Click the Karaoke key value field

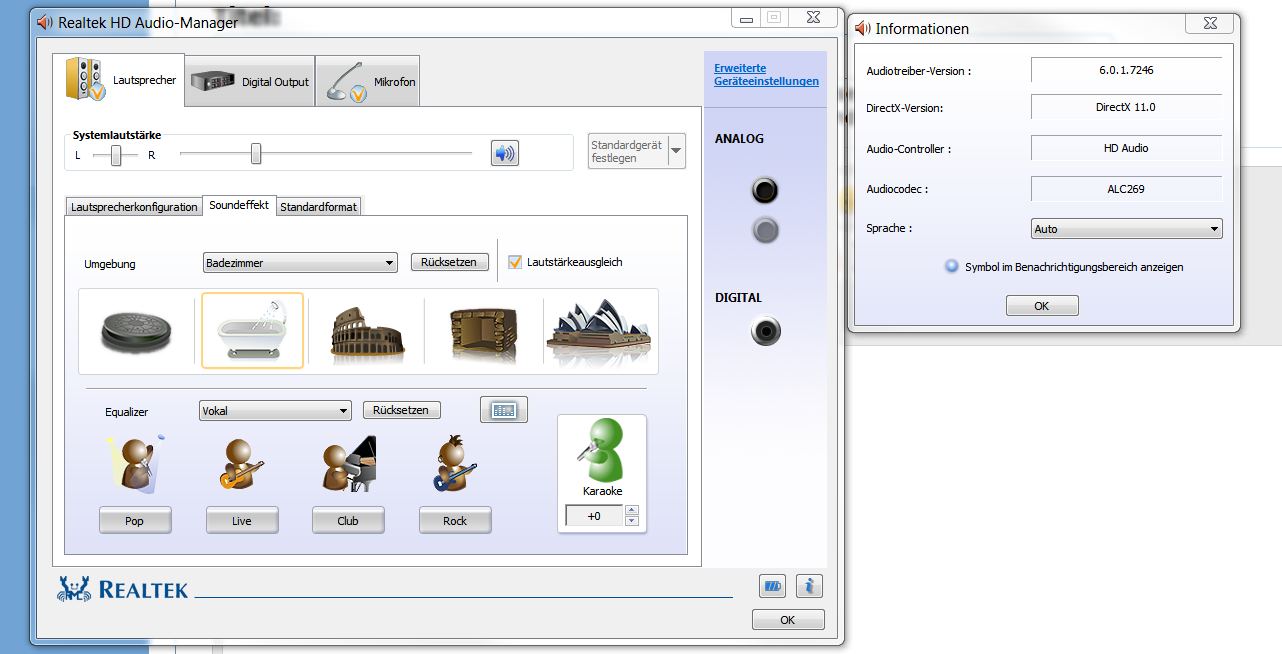pos(594,516)
